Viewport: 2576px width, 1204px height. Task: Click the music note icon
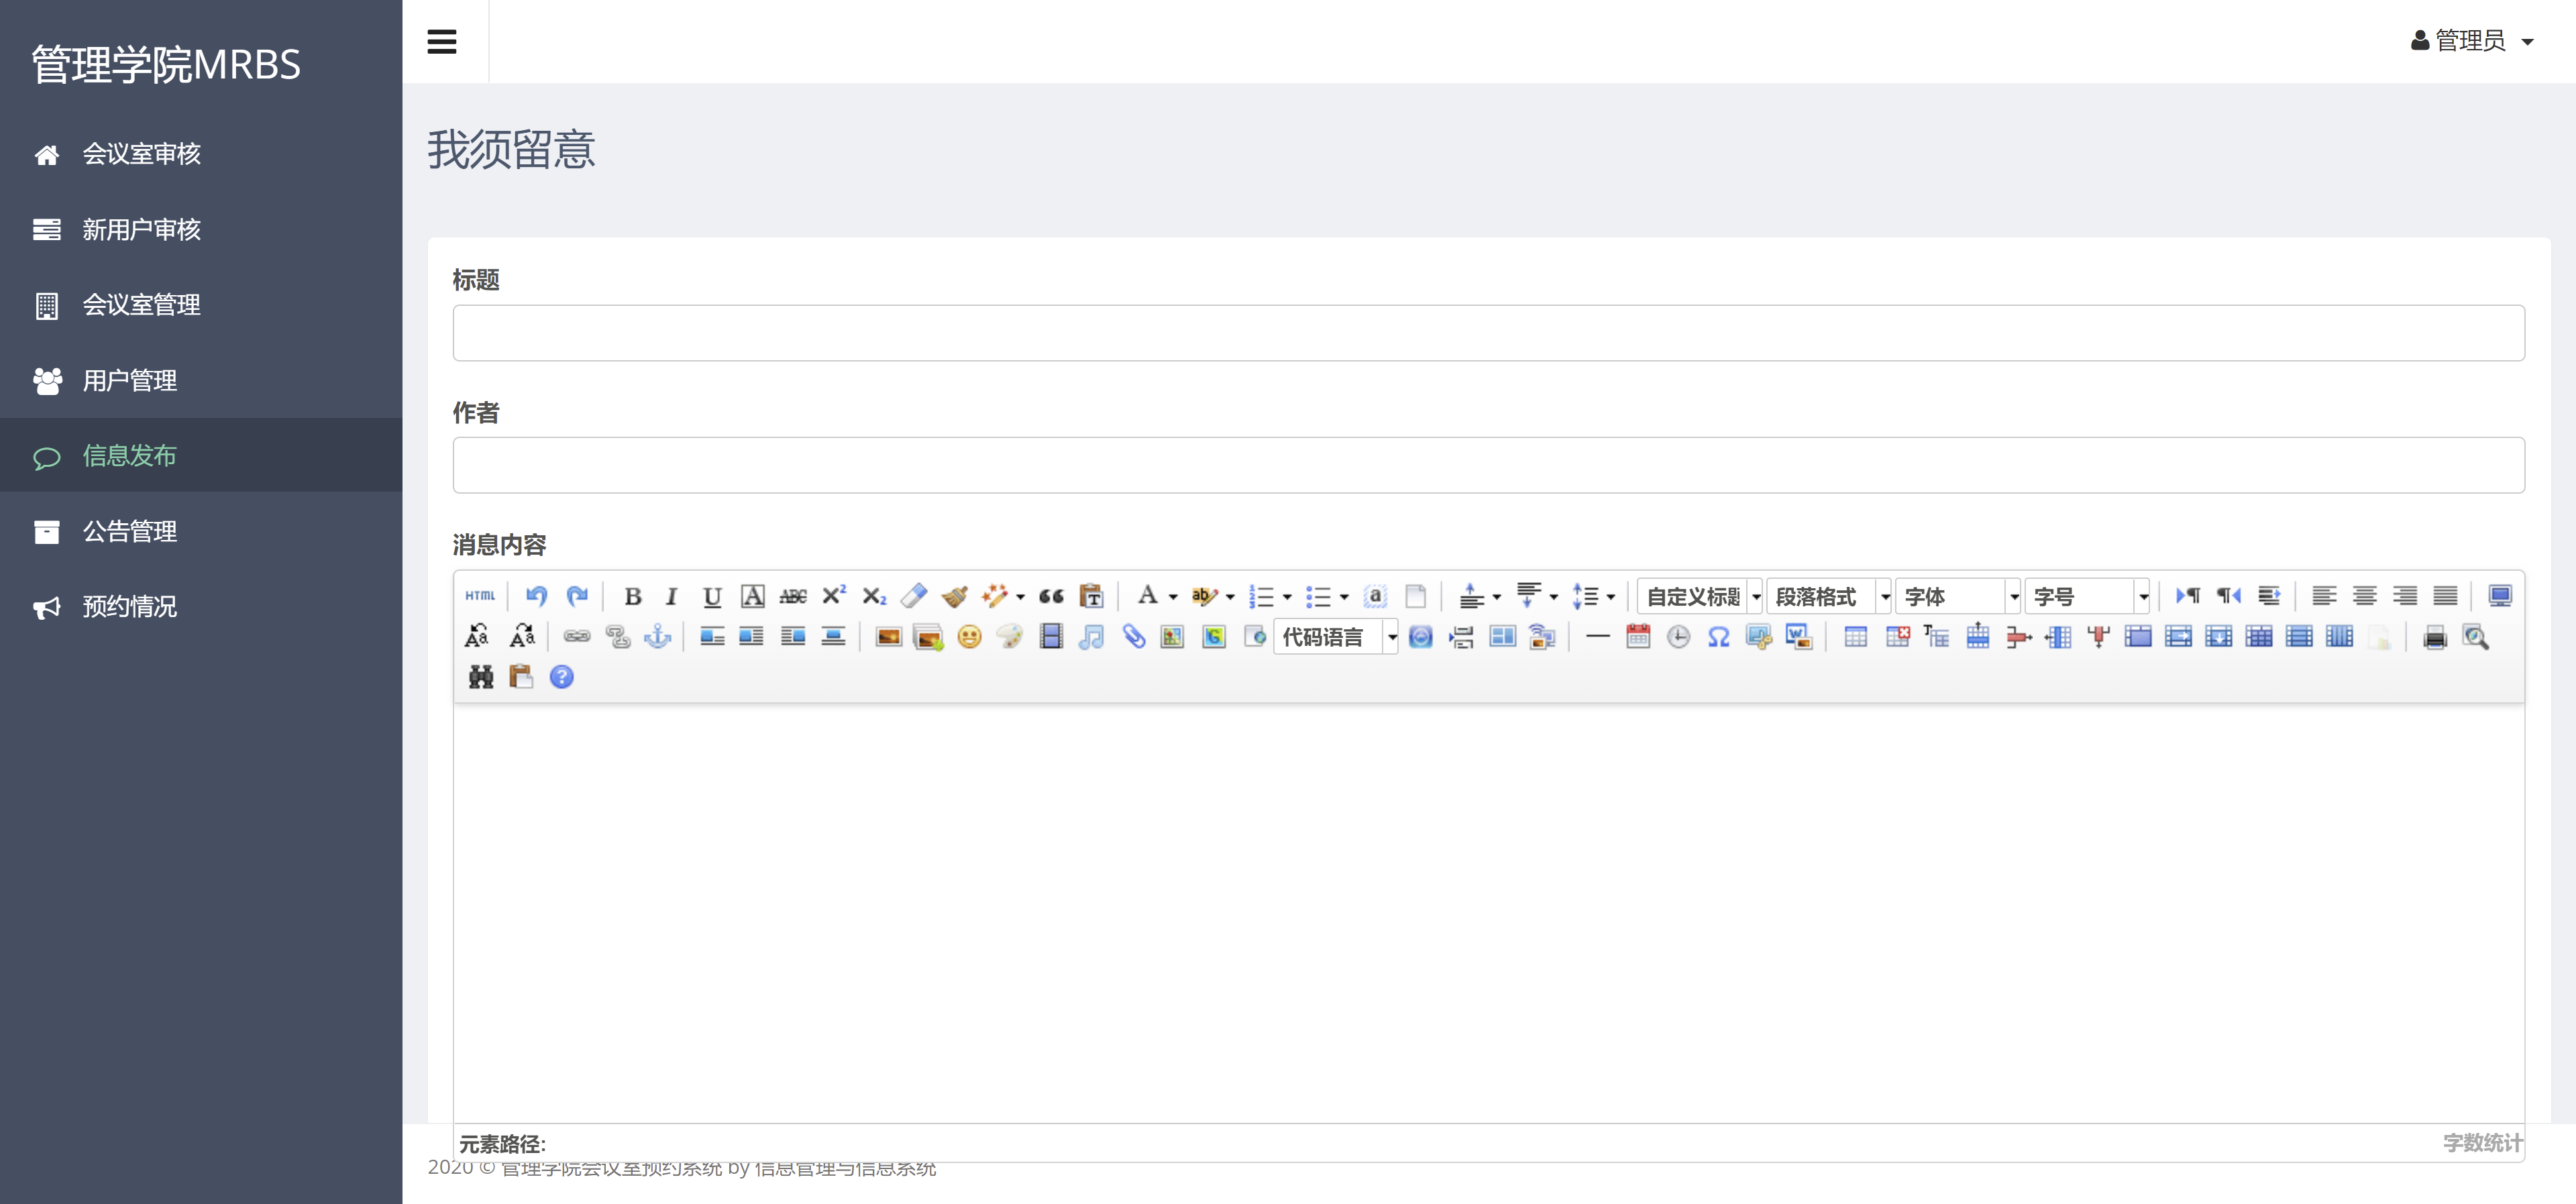[1091, 637]
